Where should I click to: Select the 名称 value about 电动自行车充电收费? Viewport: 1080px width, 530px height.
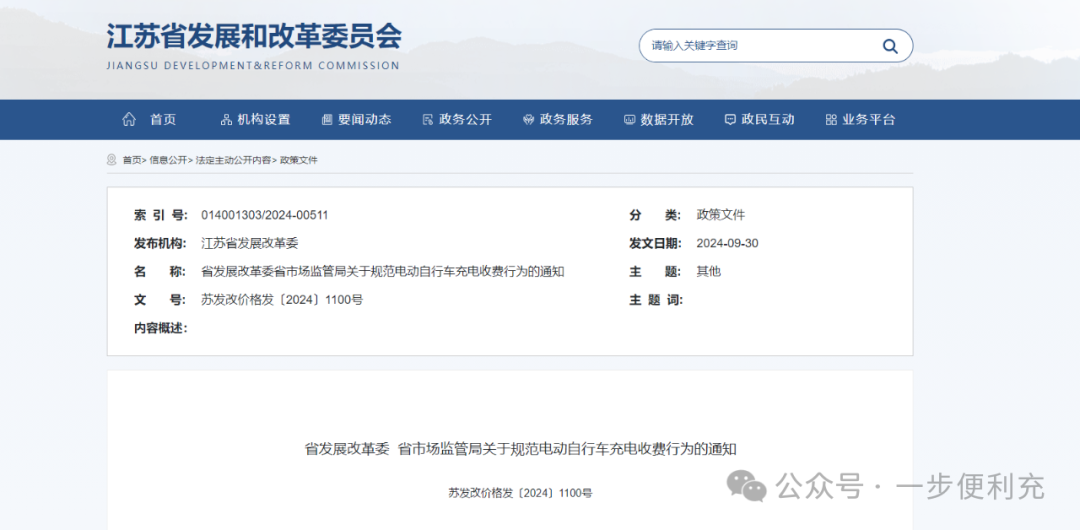(x=383, y=272)
